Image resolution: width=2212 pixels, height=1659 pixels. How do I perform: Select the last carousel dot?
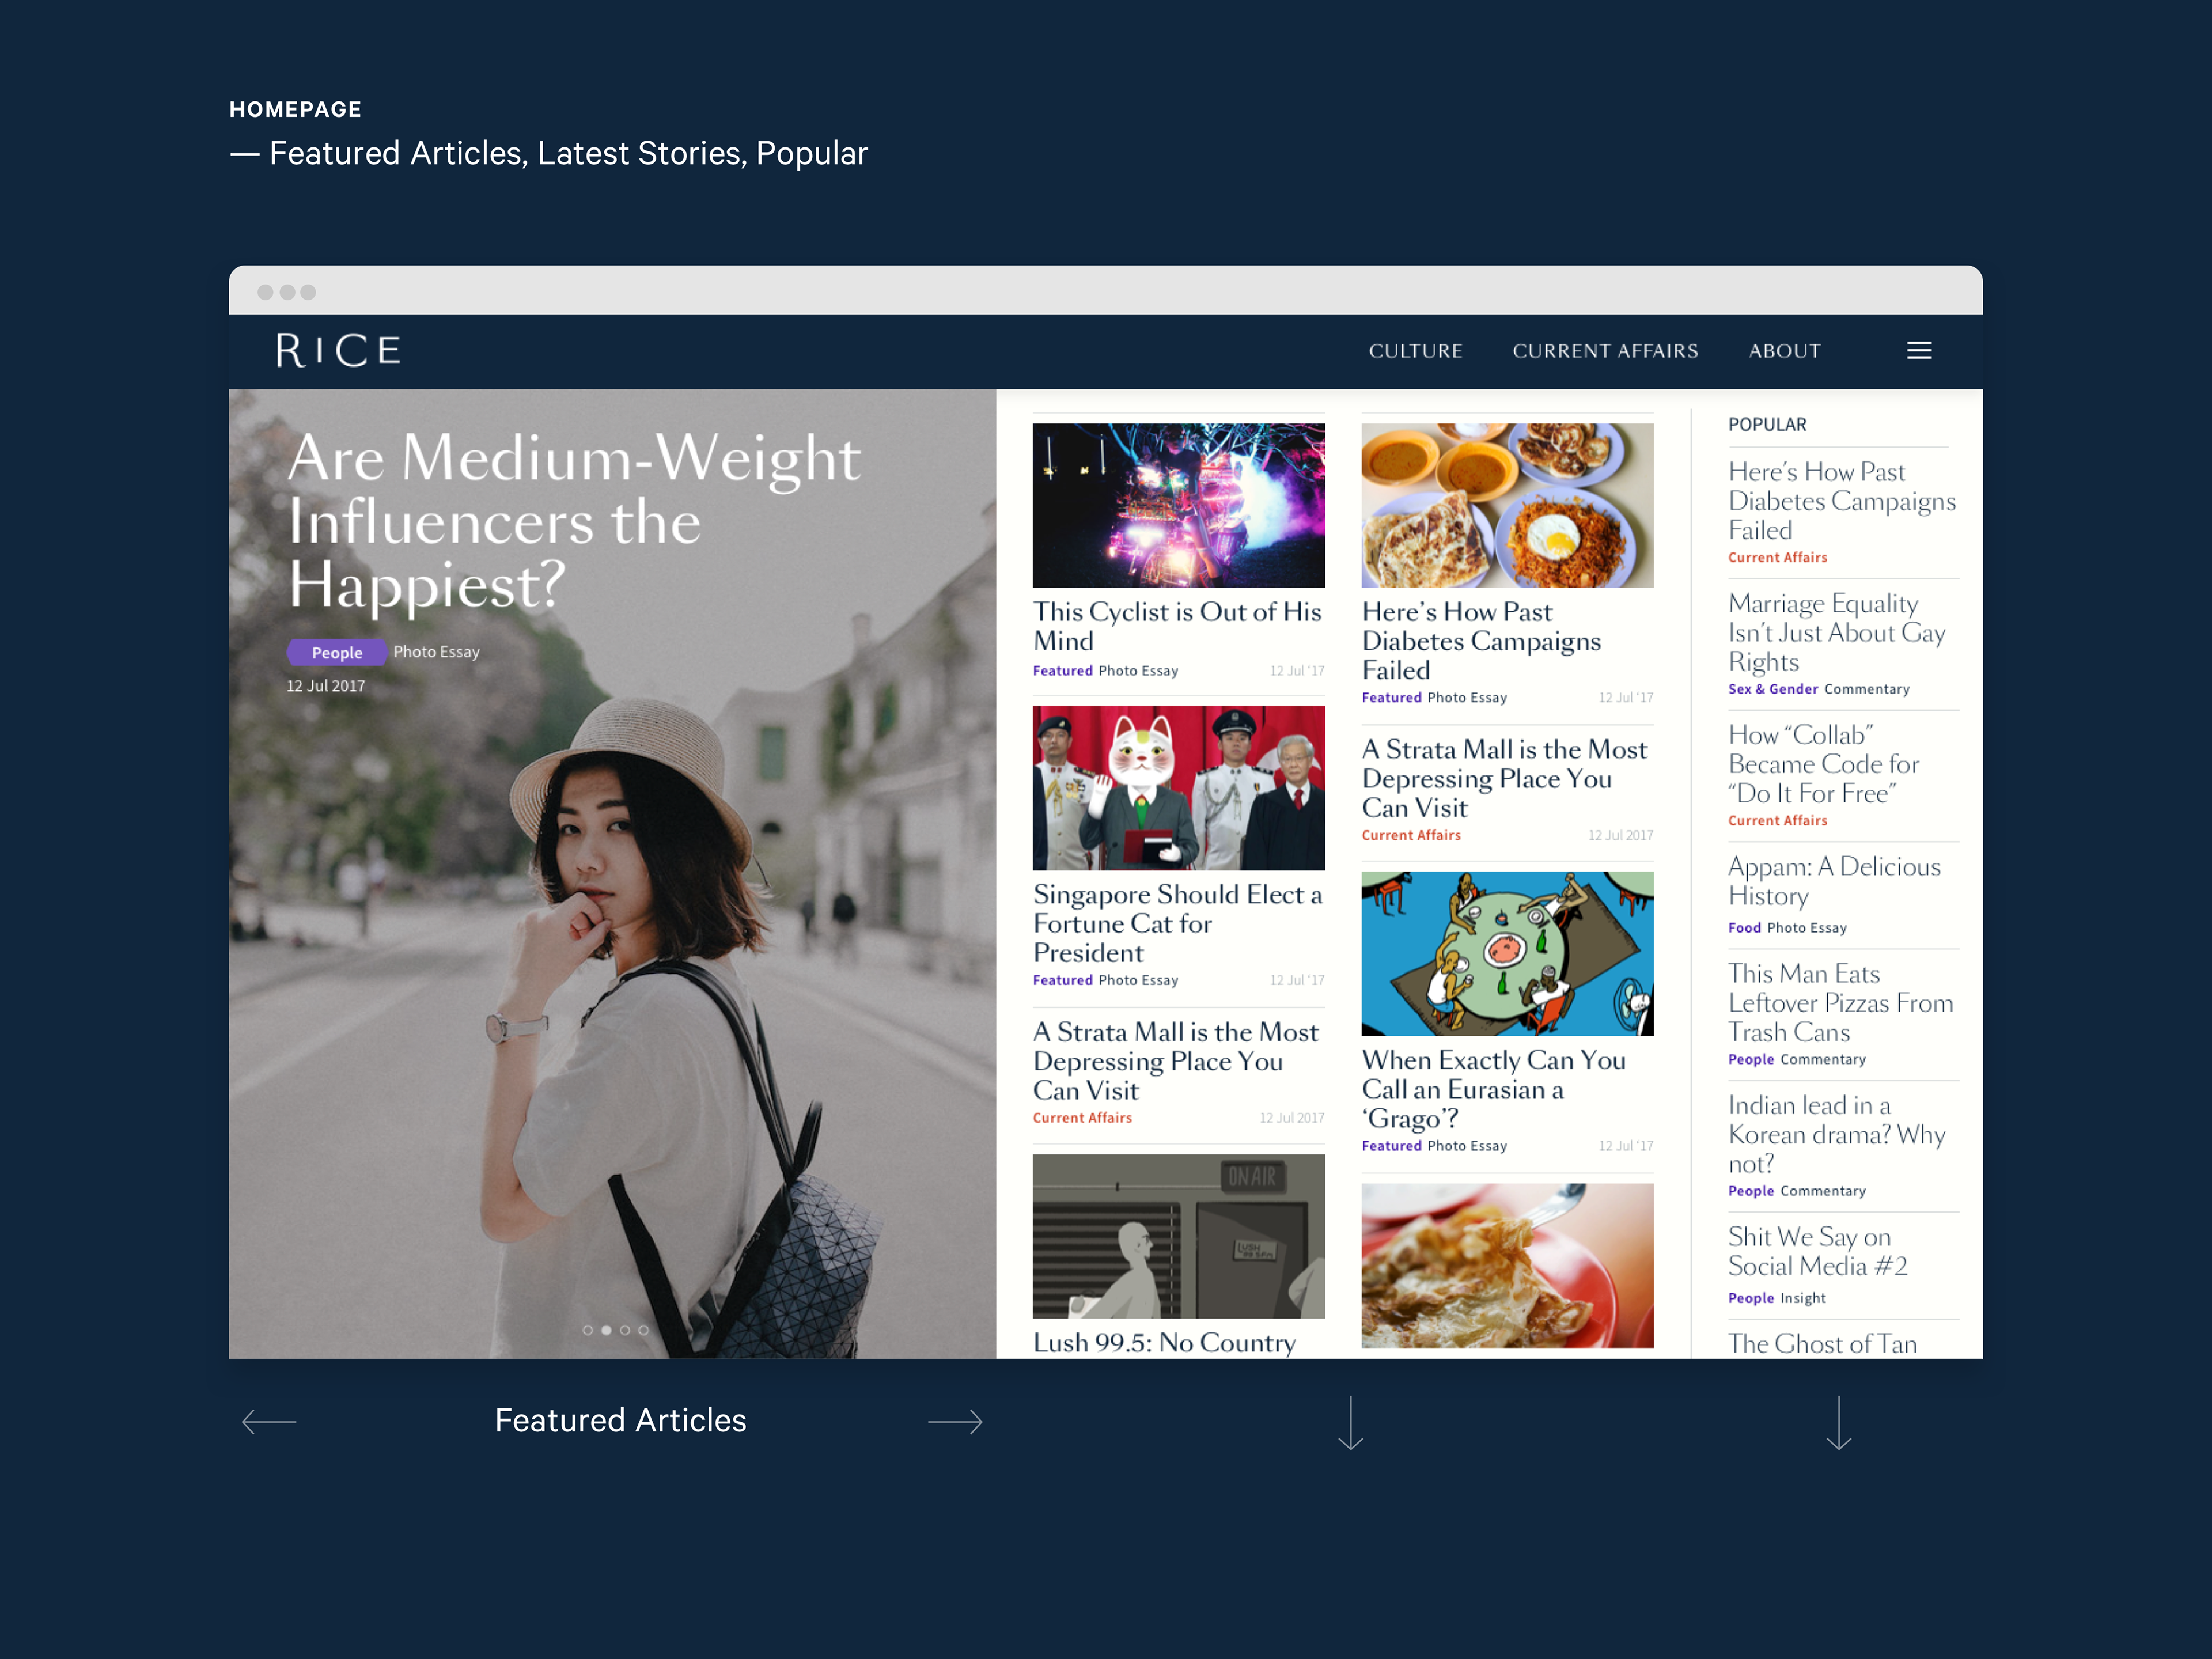(x=643, y=1330)
